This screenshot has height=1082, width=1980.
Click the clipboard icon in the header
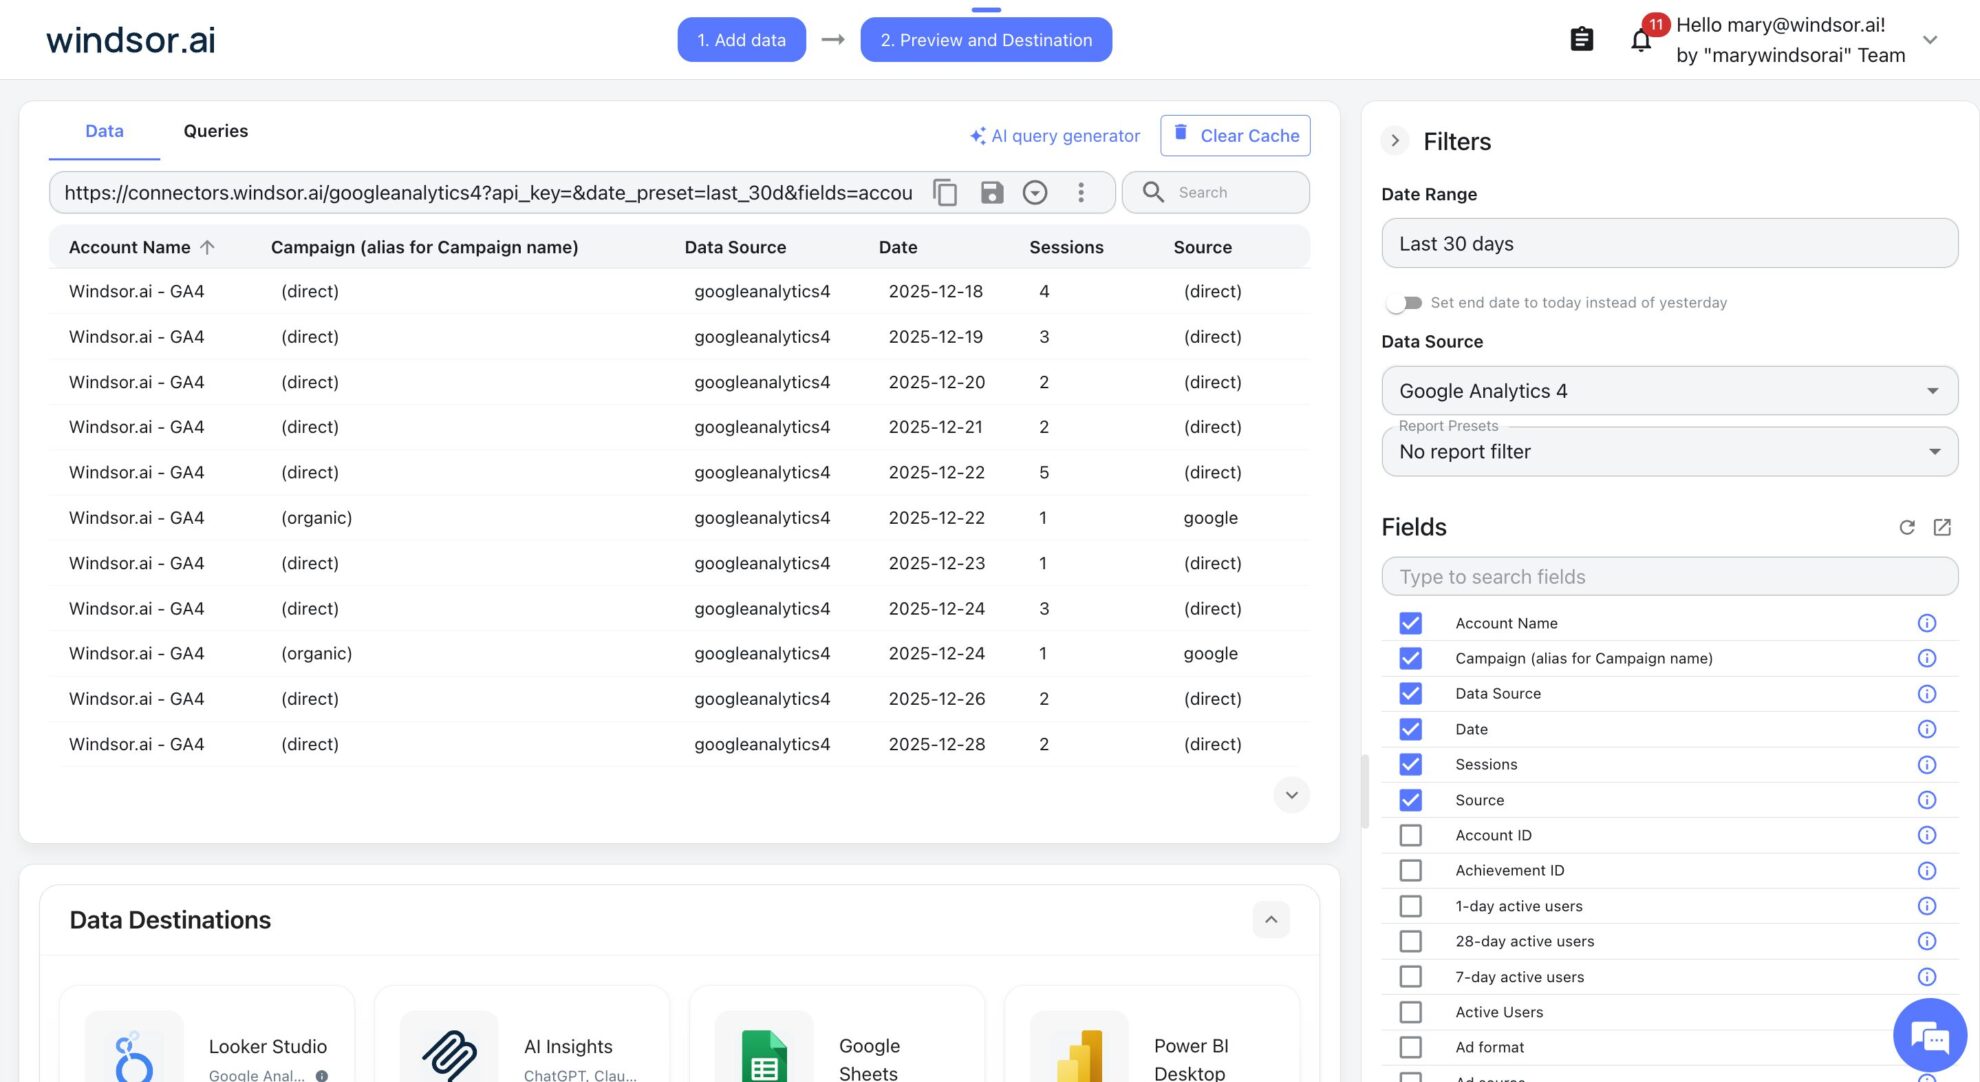click(1581, 39)
